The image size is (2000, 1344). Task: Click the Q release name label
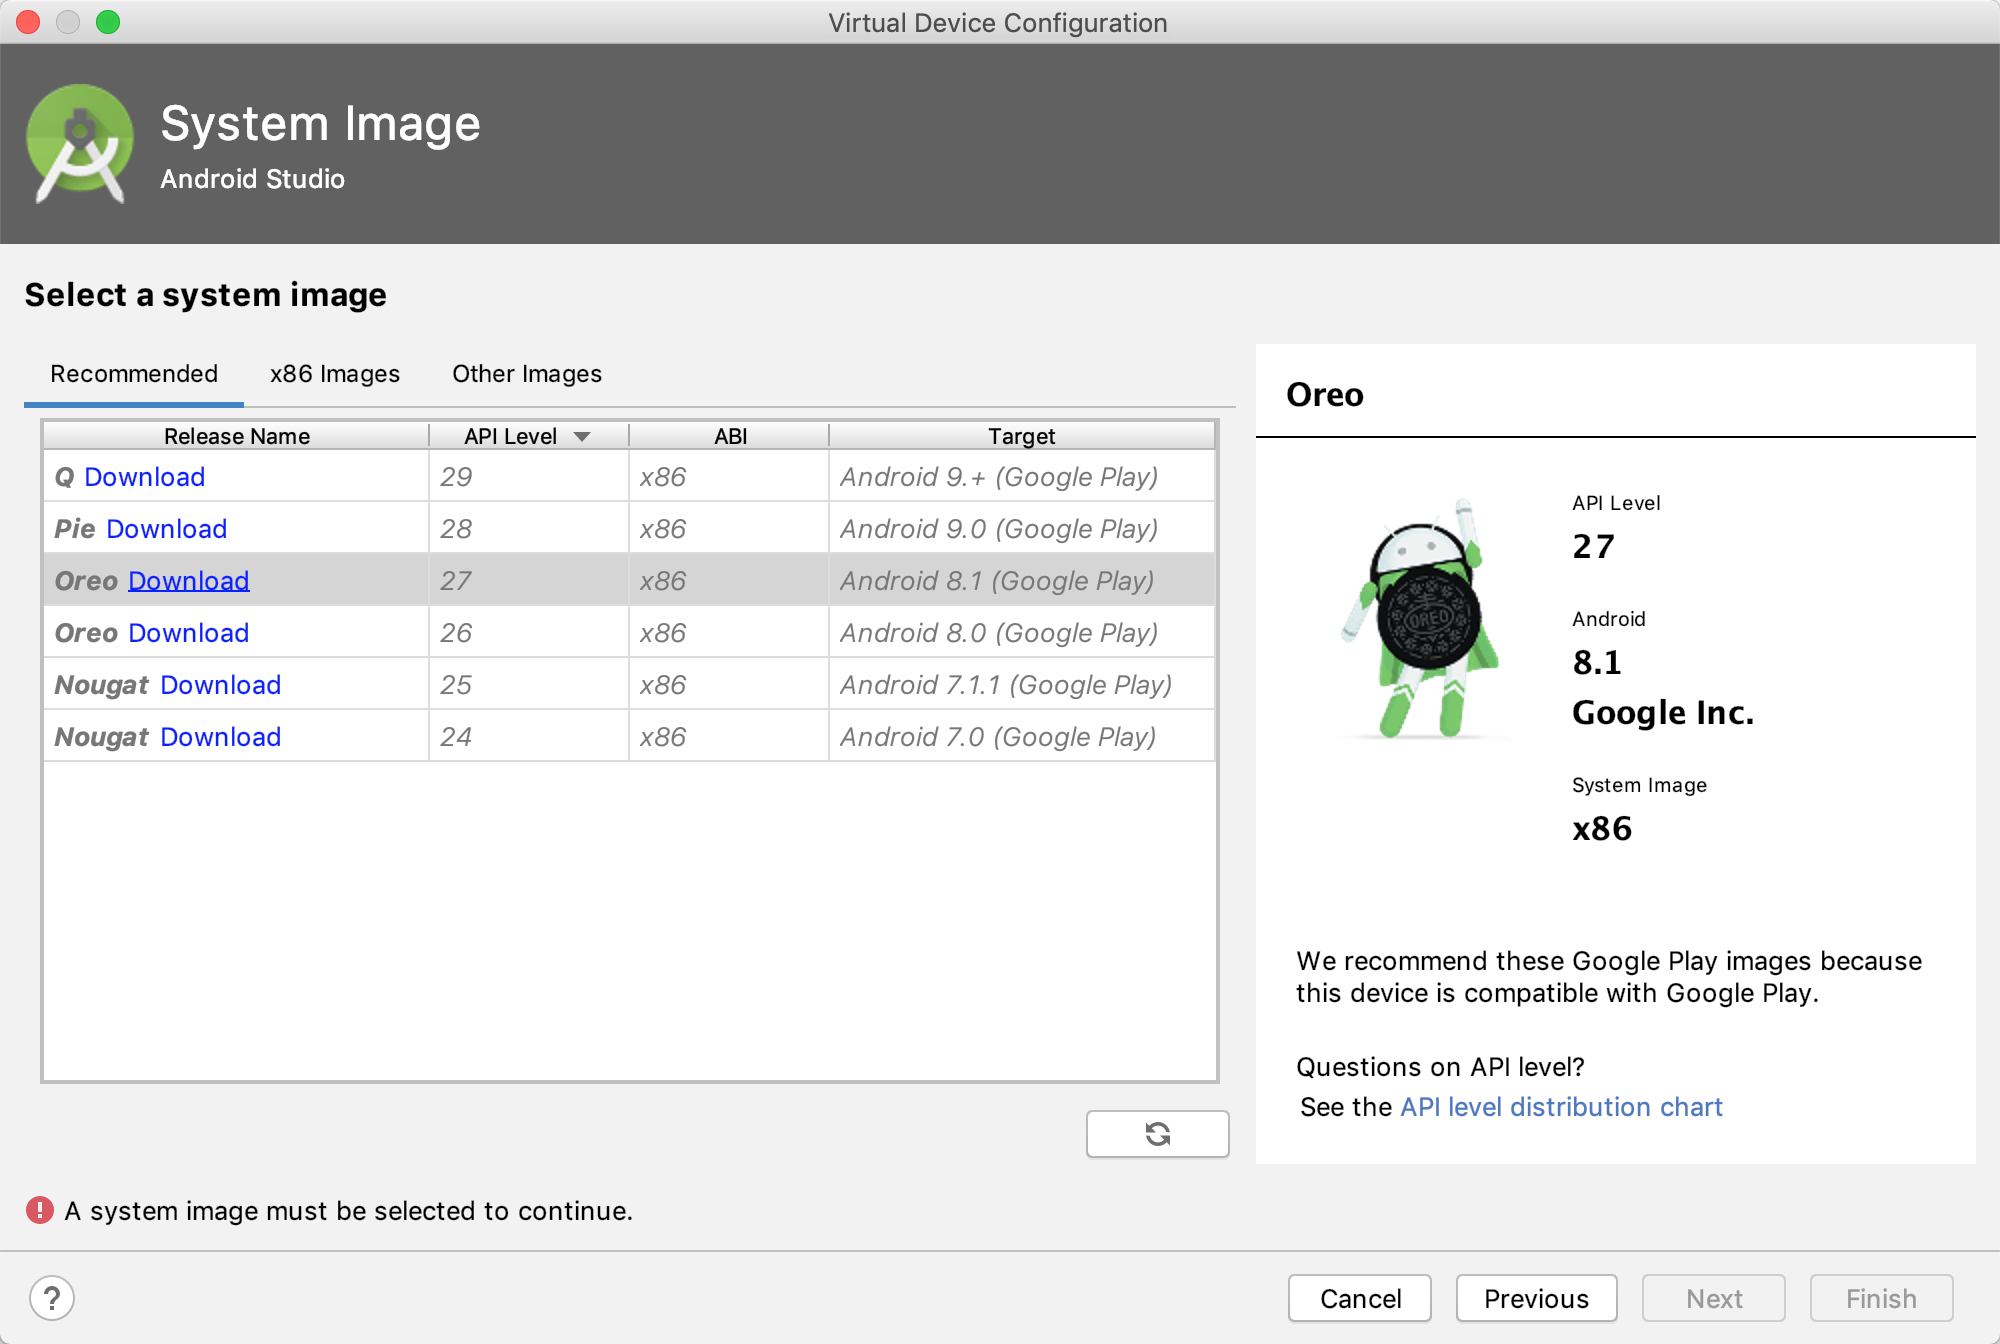64,477
